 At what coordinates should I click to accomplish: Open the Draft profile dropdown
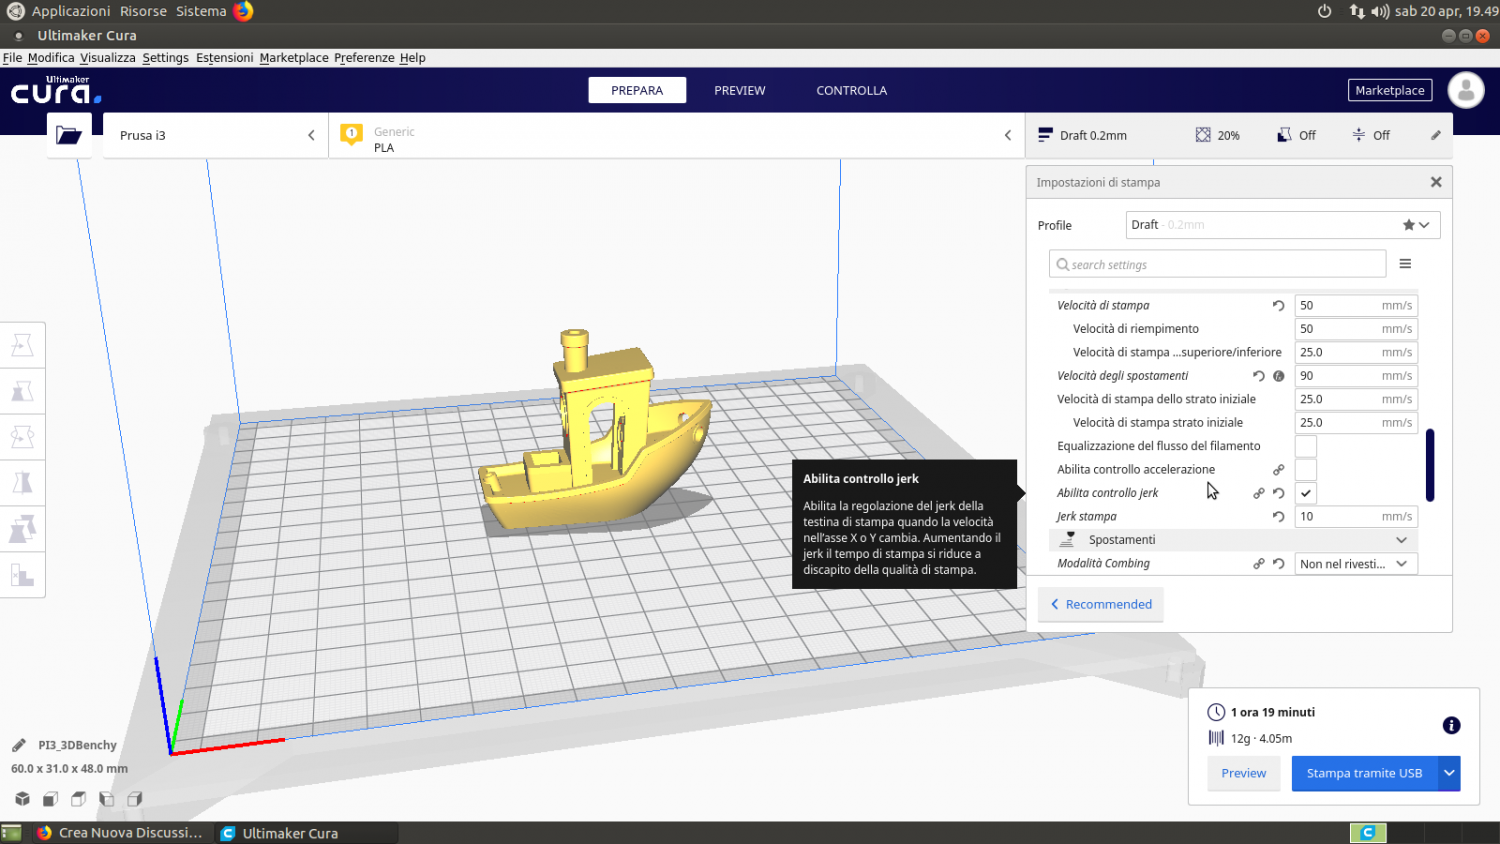[x=1282, y=225]
